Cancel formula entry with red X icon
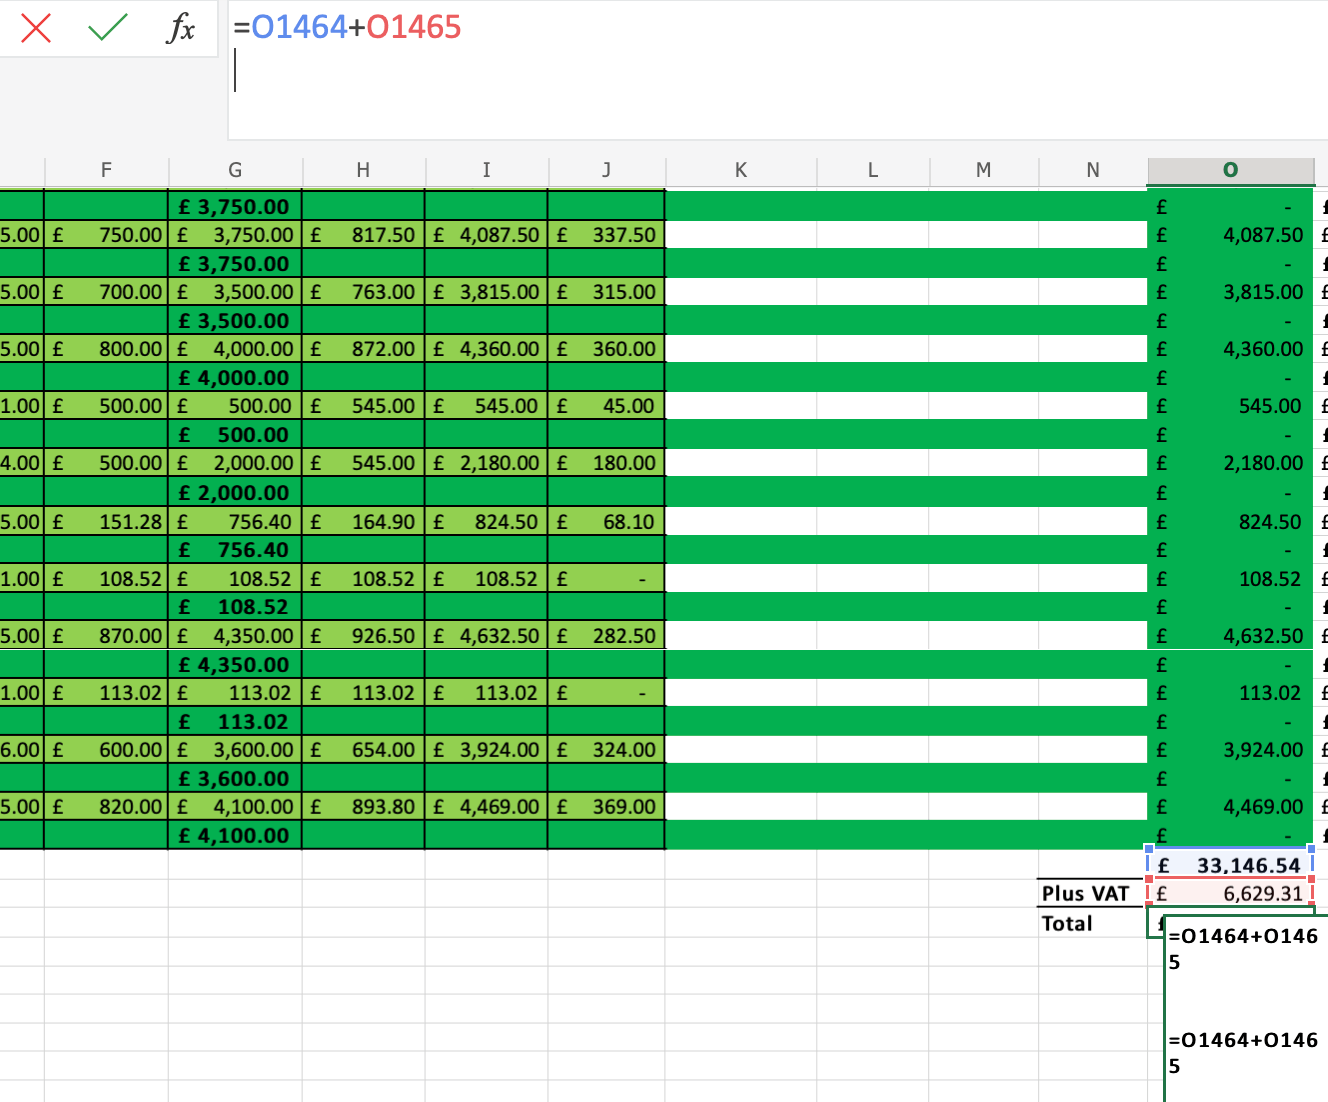 [x=36, y=28]
